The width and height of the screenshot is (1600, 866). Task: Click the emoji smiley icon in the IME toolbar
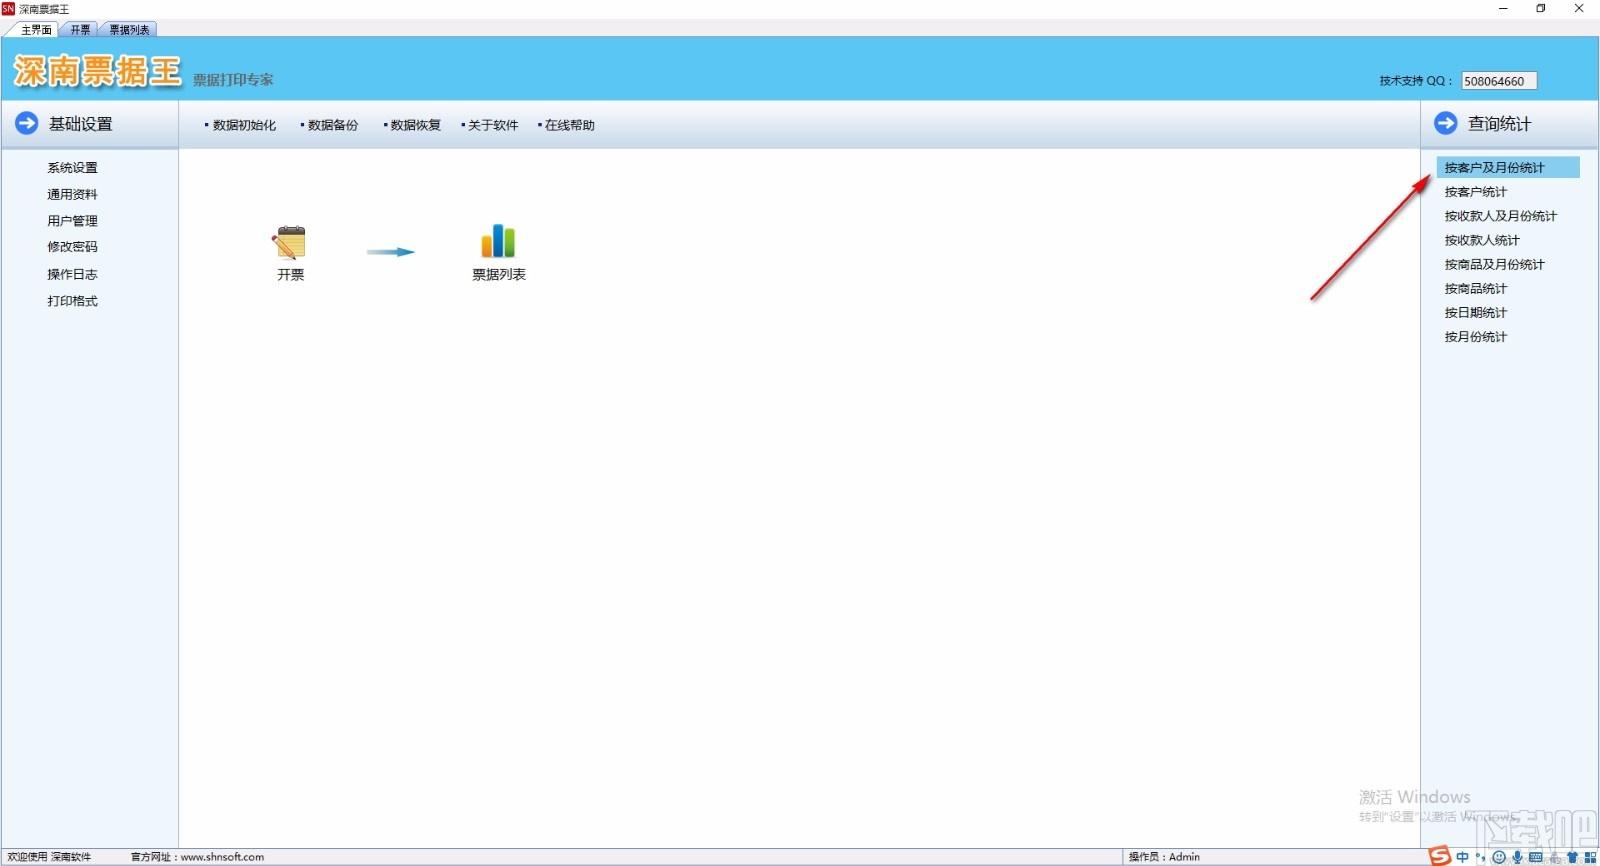(x=1498, y=857)
